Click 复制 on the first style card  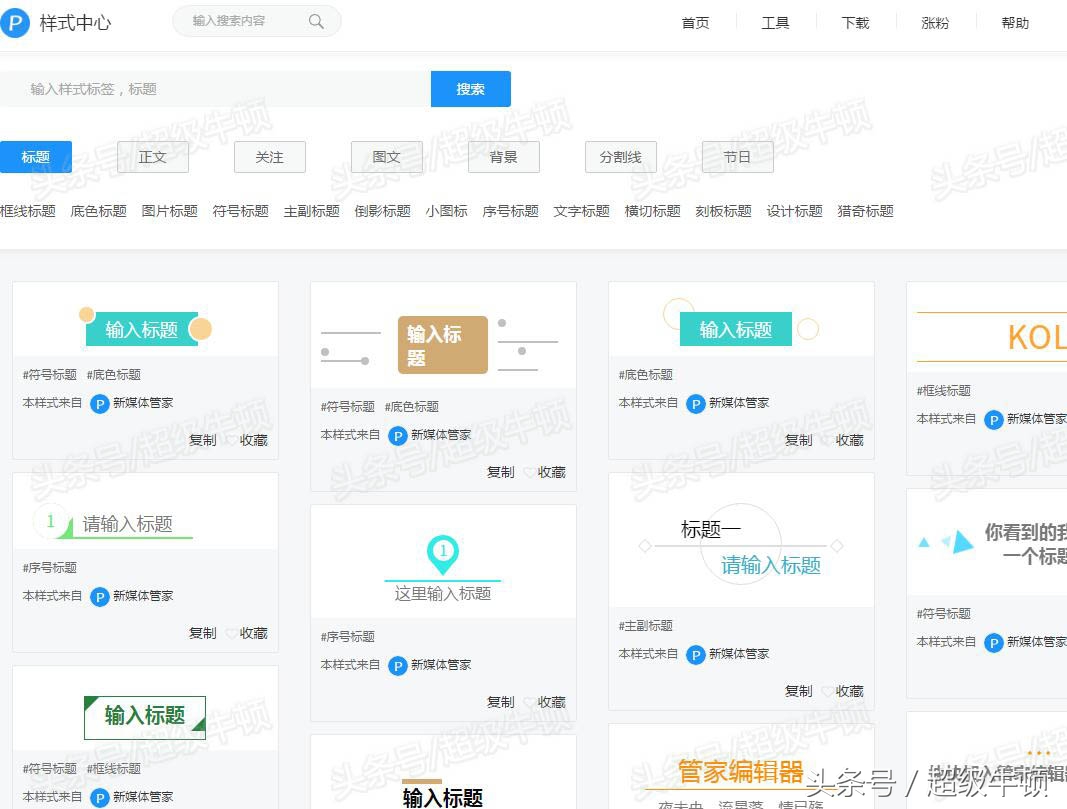(x=202, y=440)
